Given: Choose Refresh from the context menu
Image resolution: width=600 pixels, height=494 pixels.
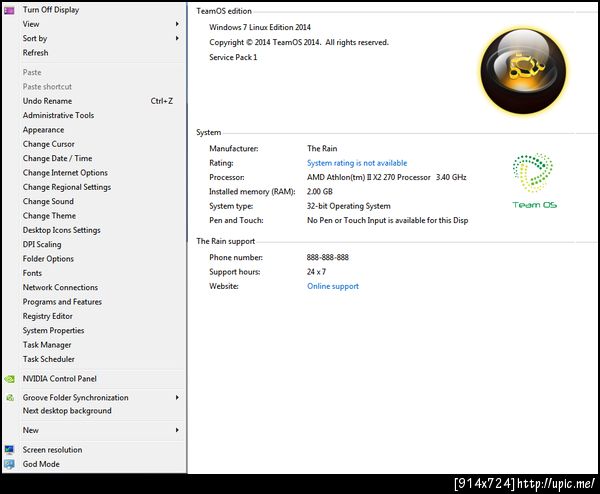Looking at the screenshot, I should [35, 53].
